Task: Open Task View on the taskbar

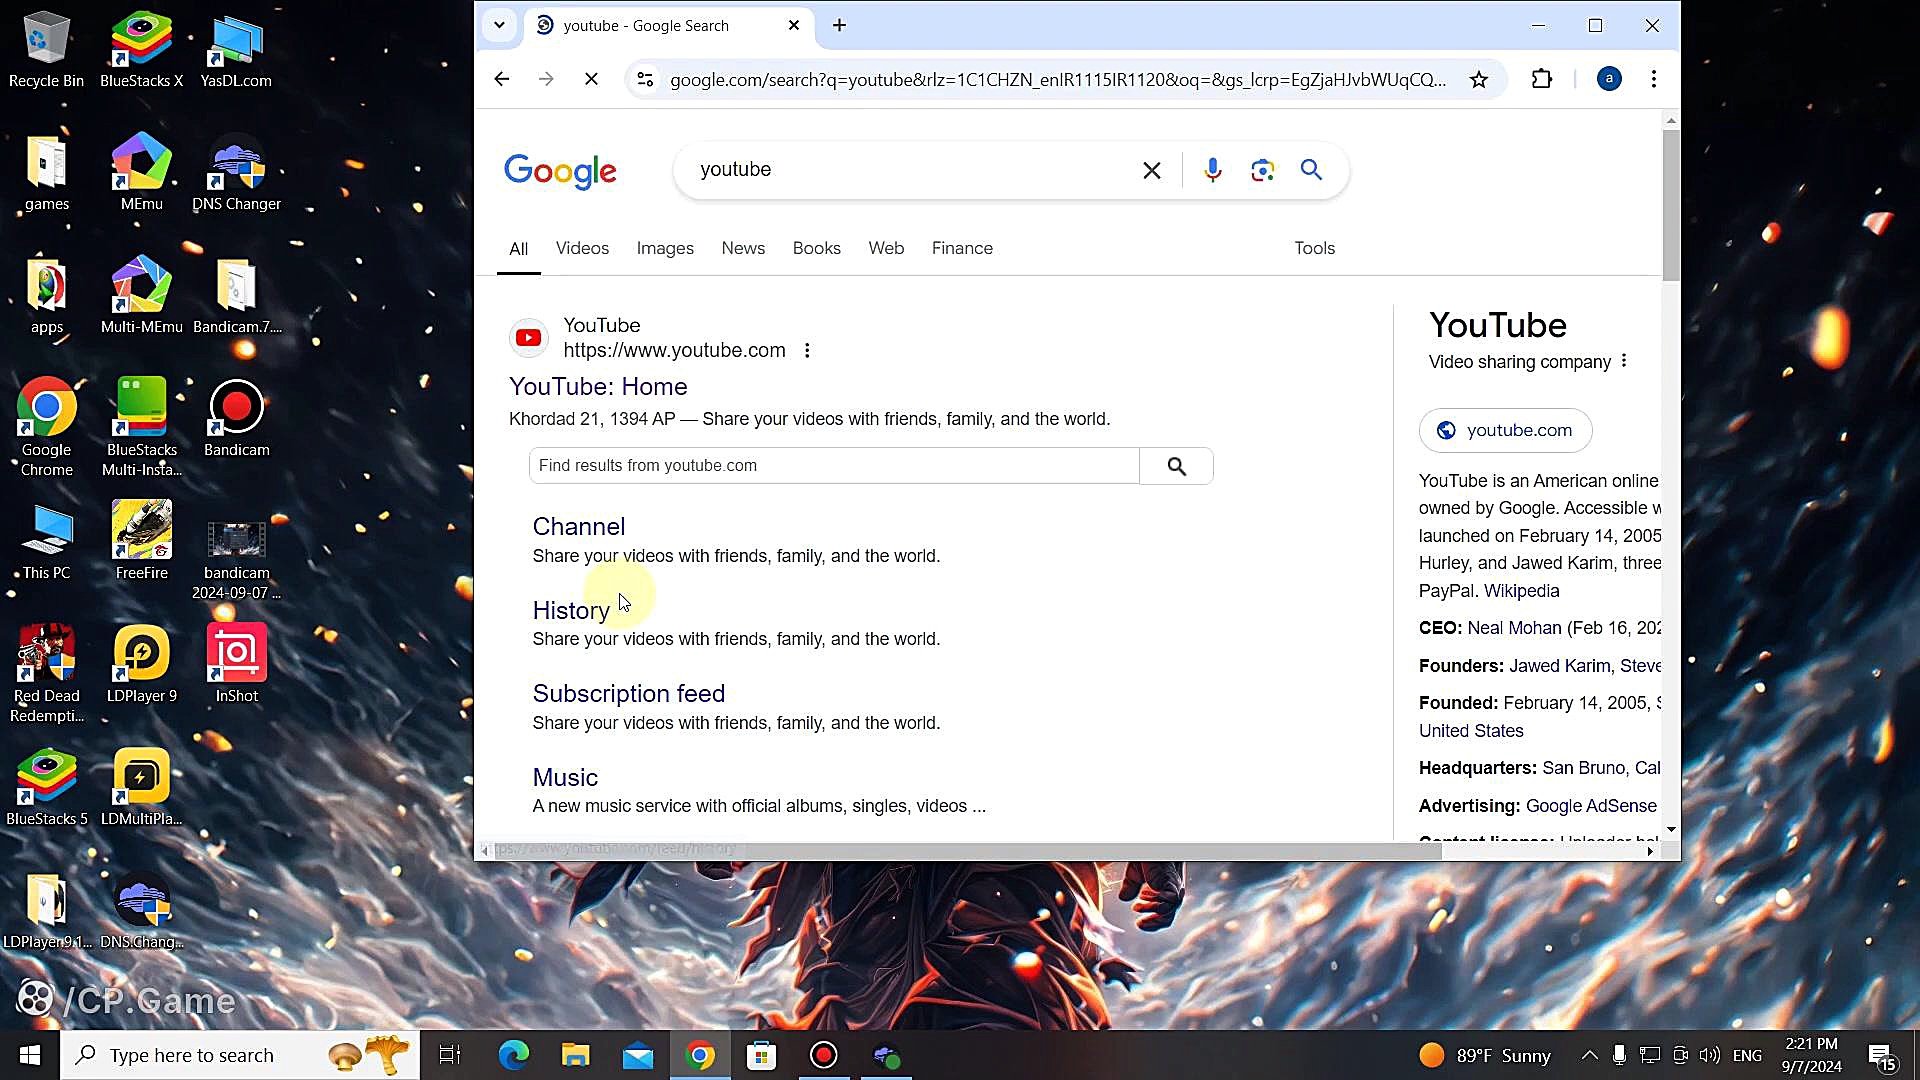Action: (450, 1055)
